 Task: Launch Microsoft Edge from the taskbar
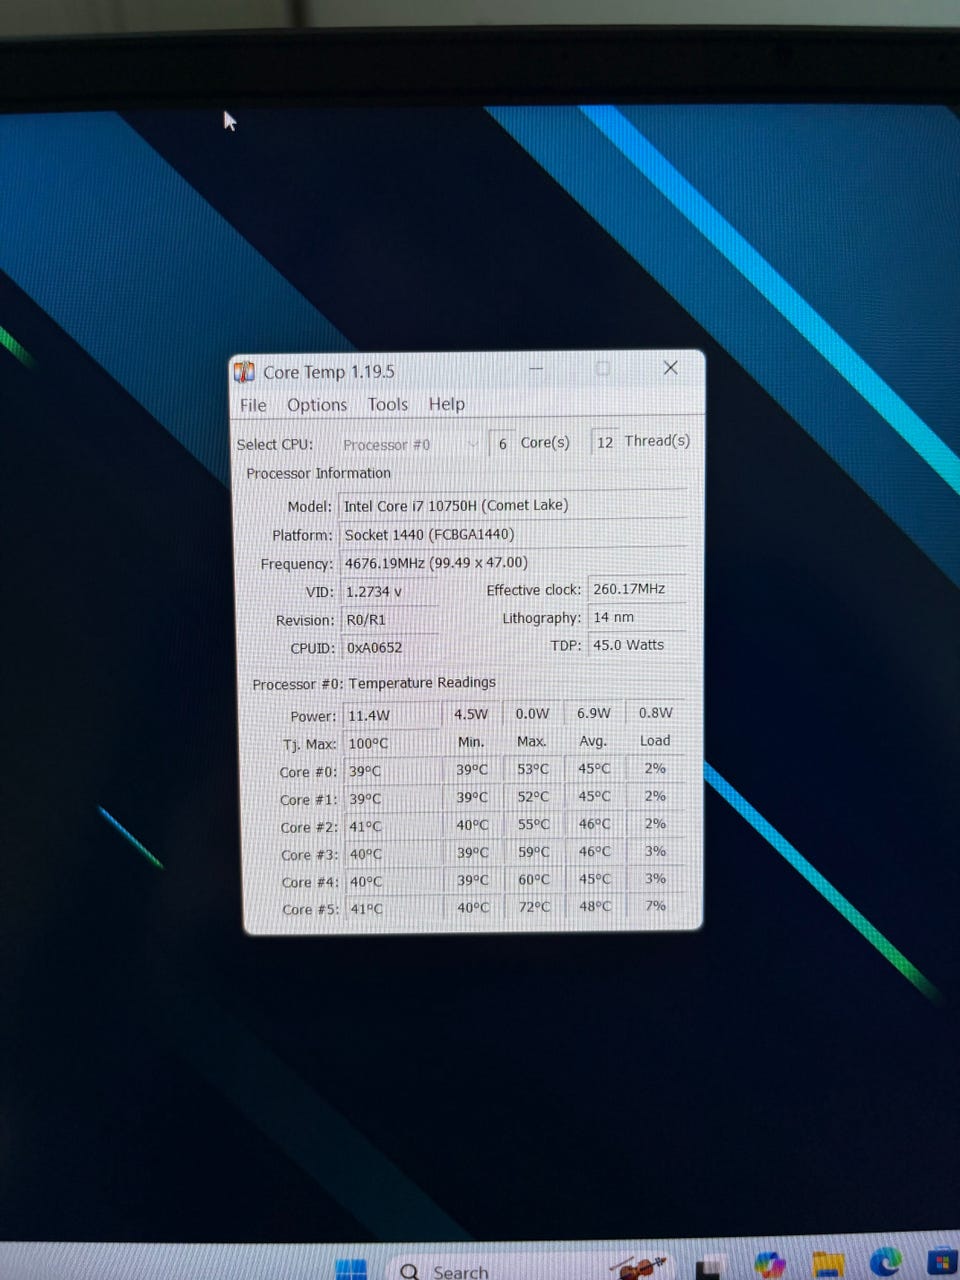coord(886,1262)
